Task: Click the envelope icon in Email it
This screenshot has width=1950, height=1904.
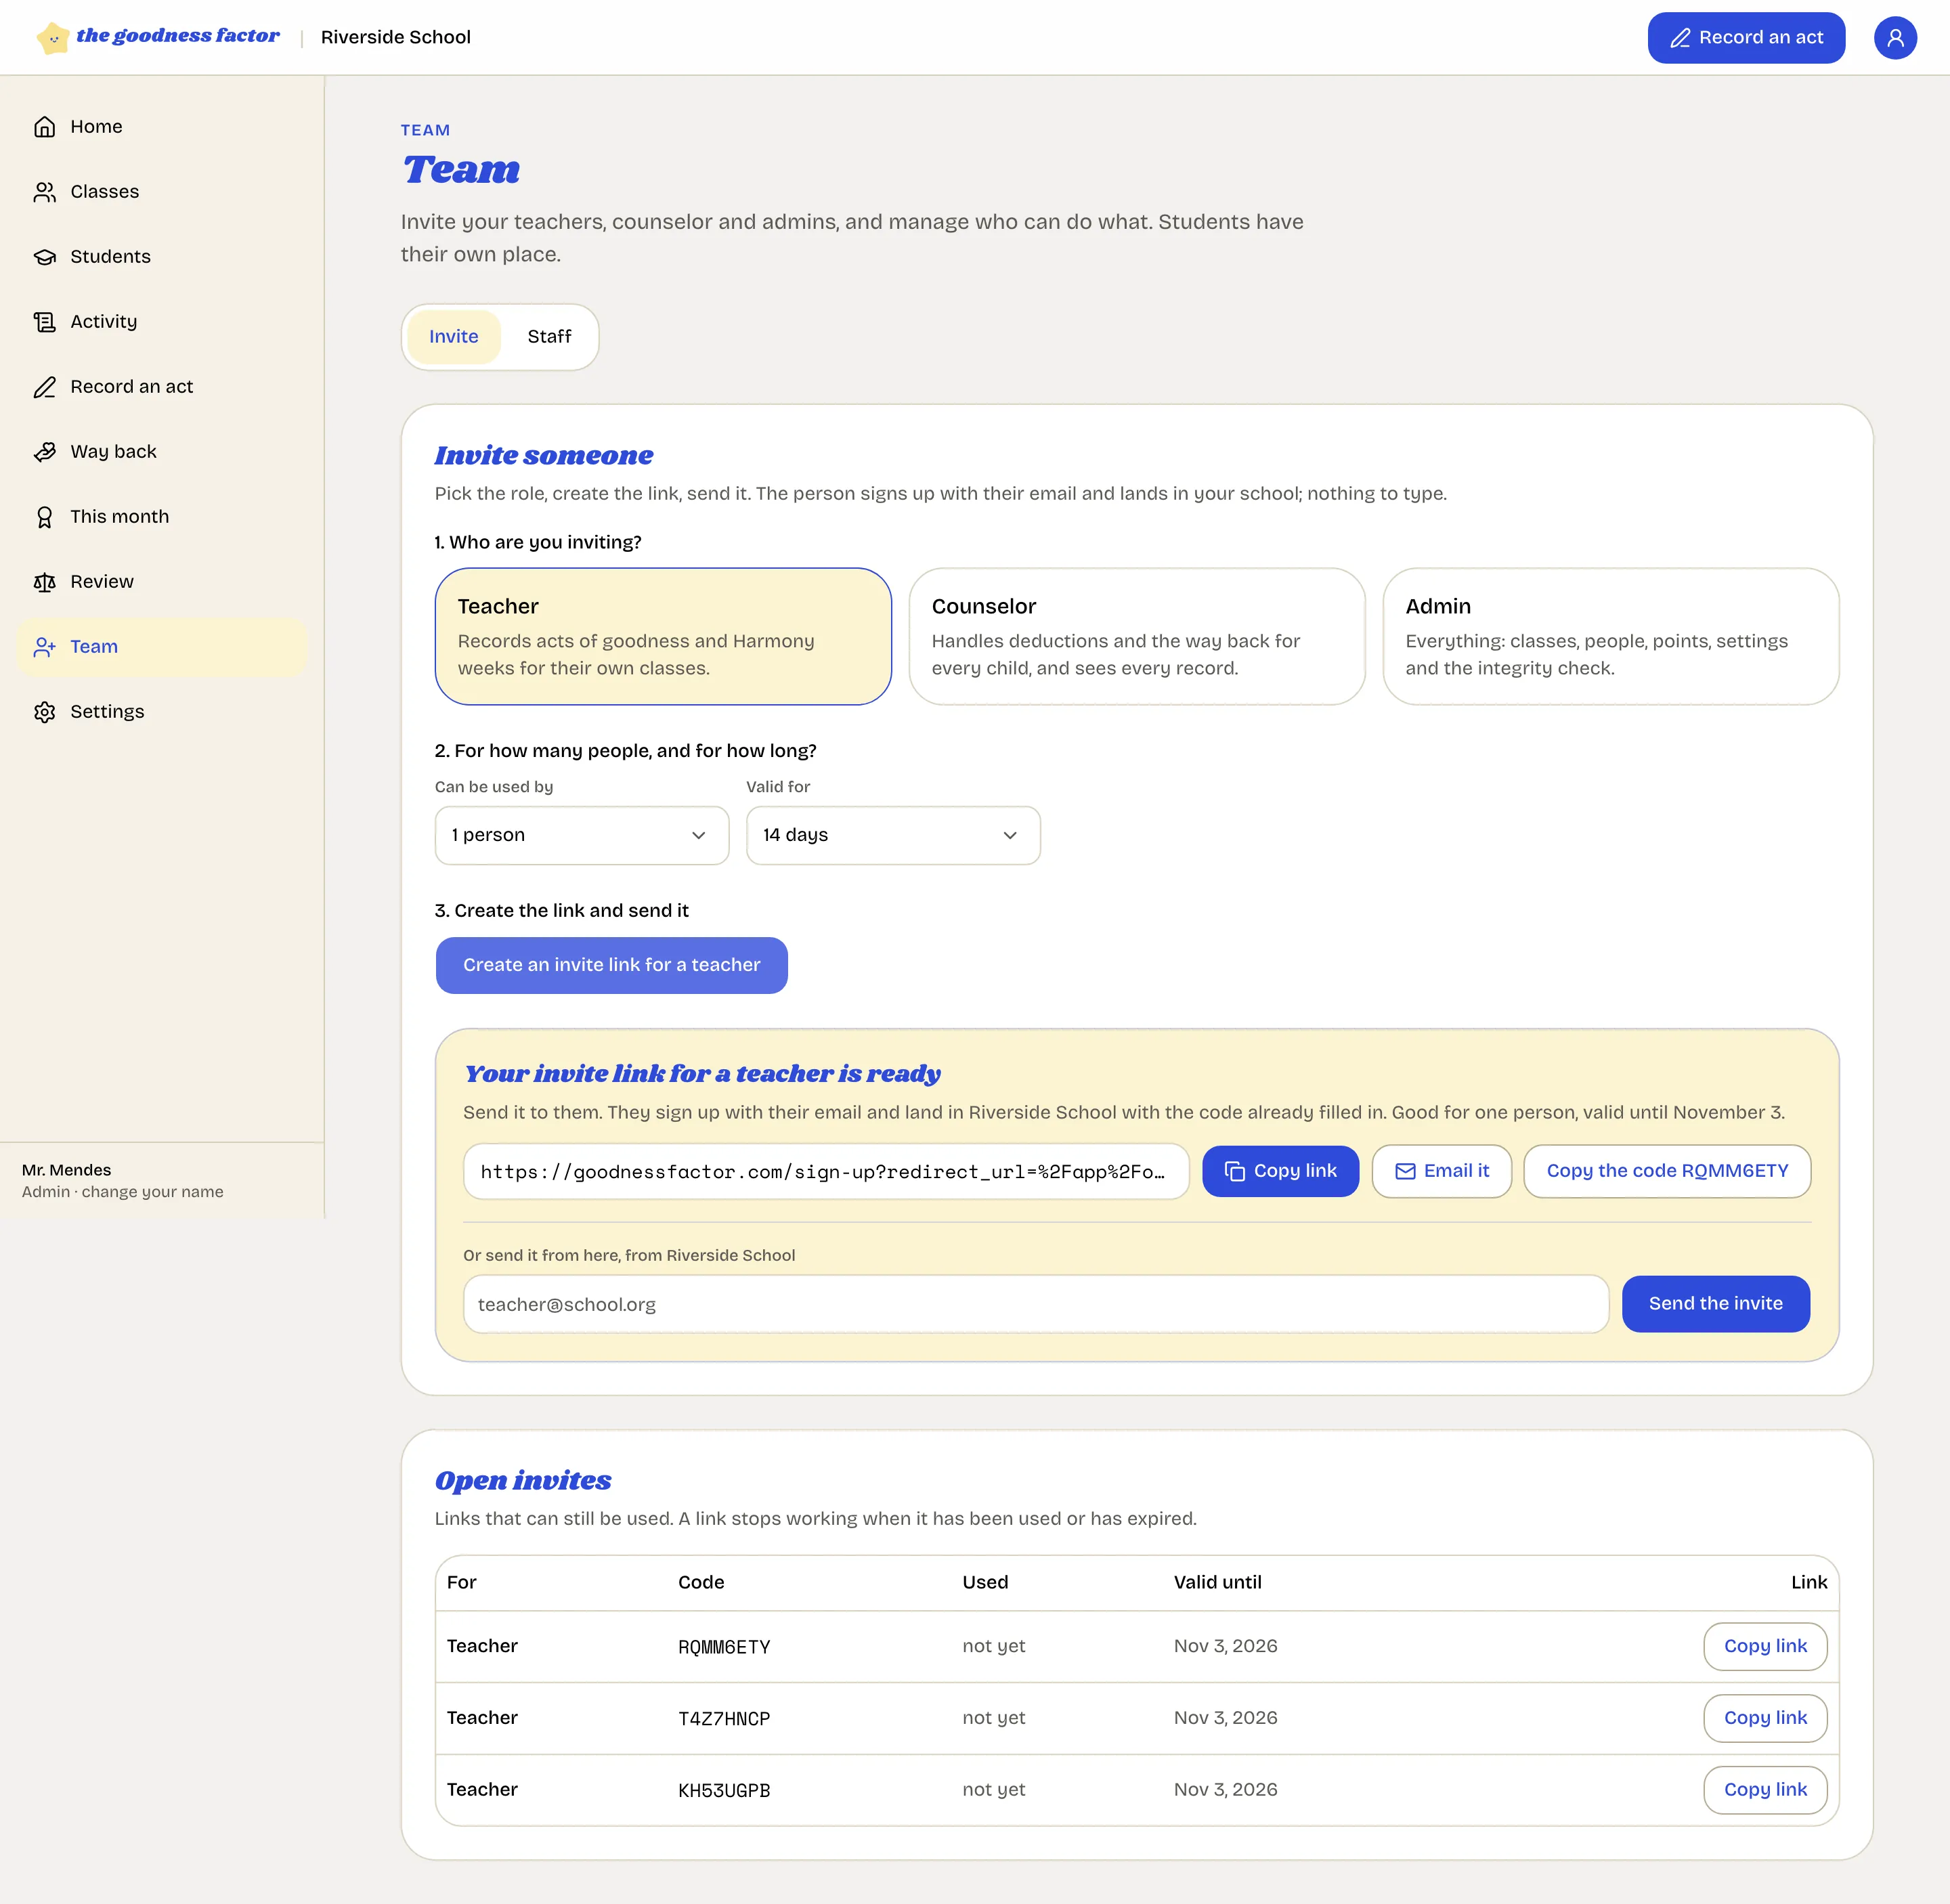Action: click(x=1405, y=1171)
